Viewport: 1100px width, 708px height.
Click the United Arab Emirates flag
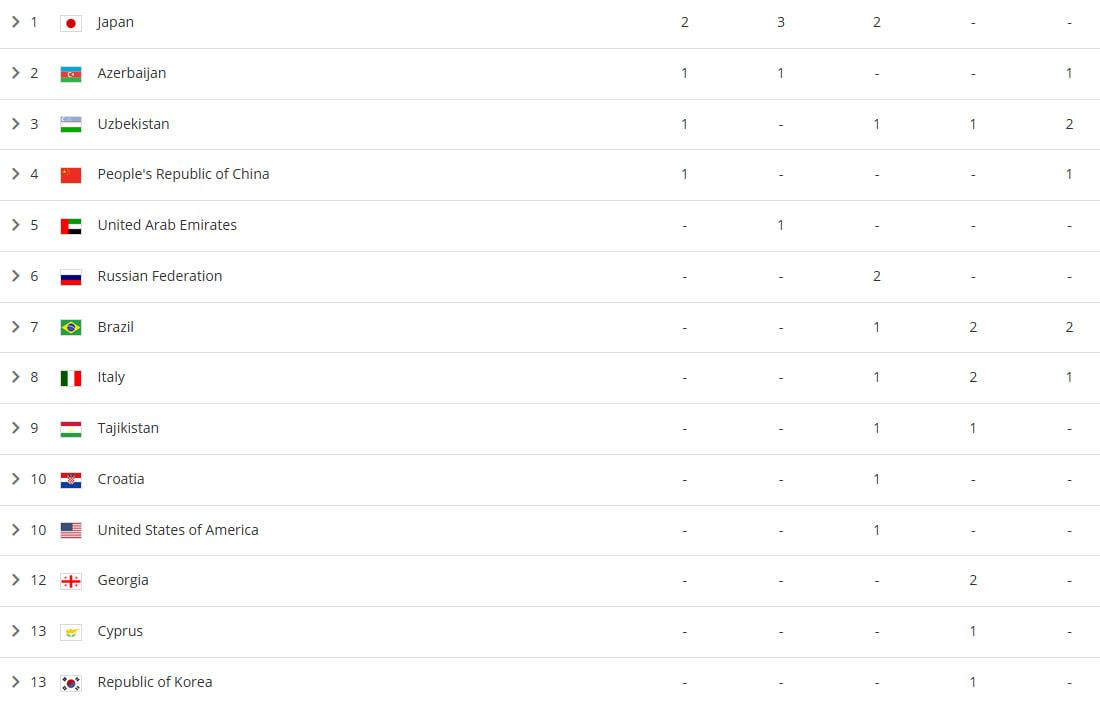coord(70,226)
